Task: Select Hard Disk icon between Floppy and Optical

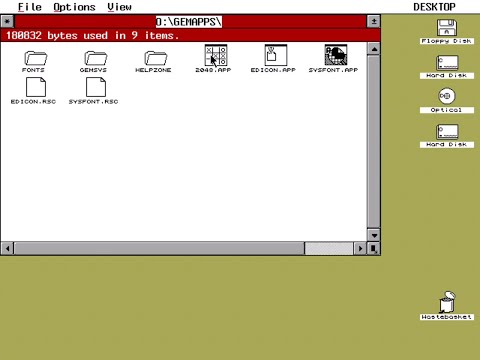Action: (x=447, y=67)
